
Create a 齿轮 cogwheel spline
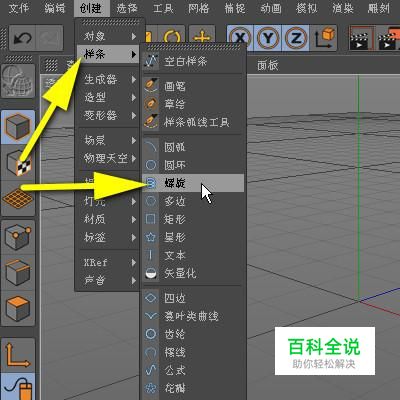193,334
